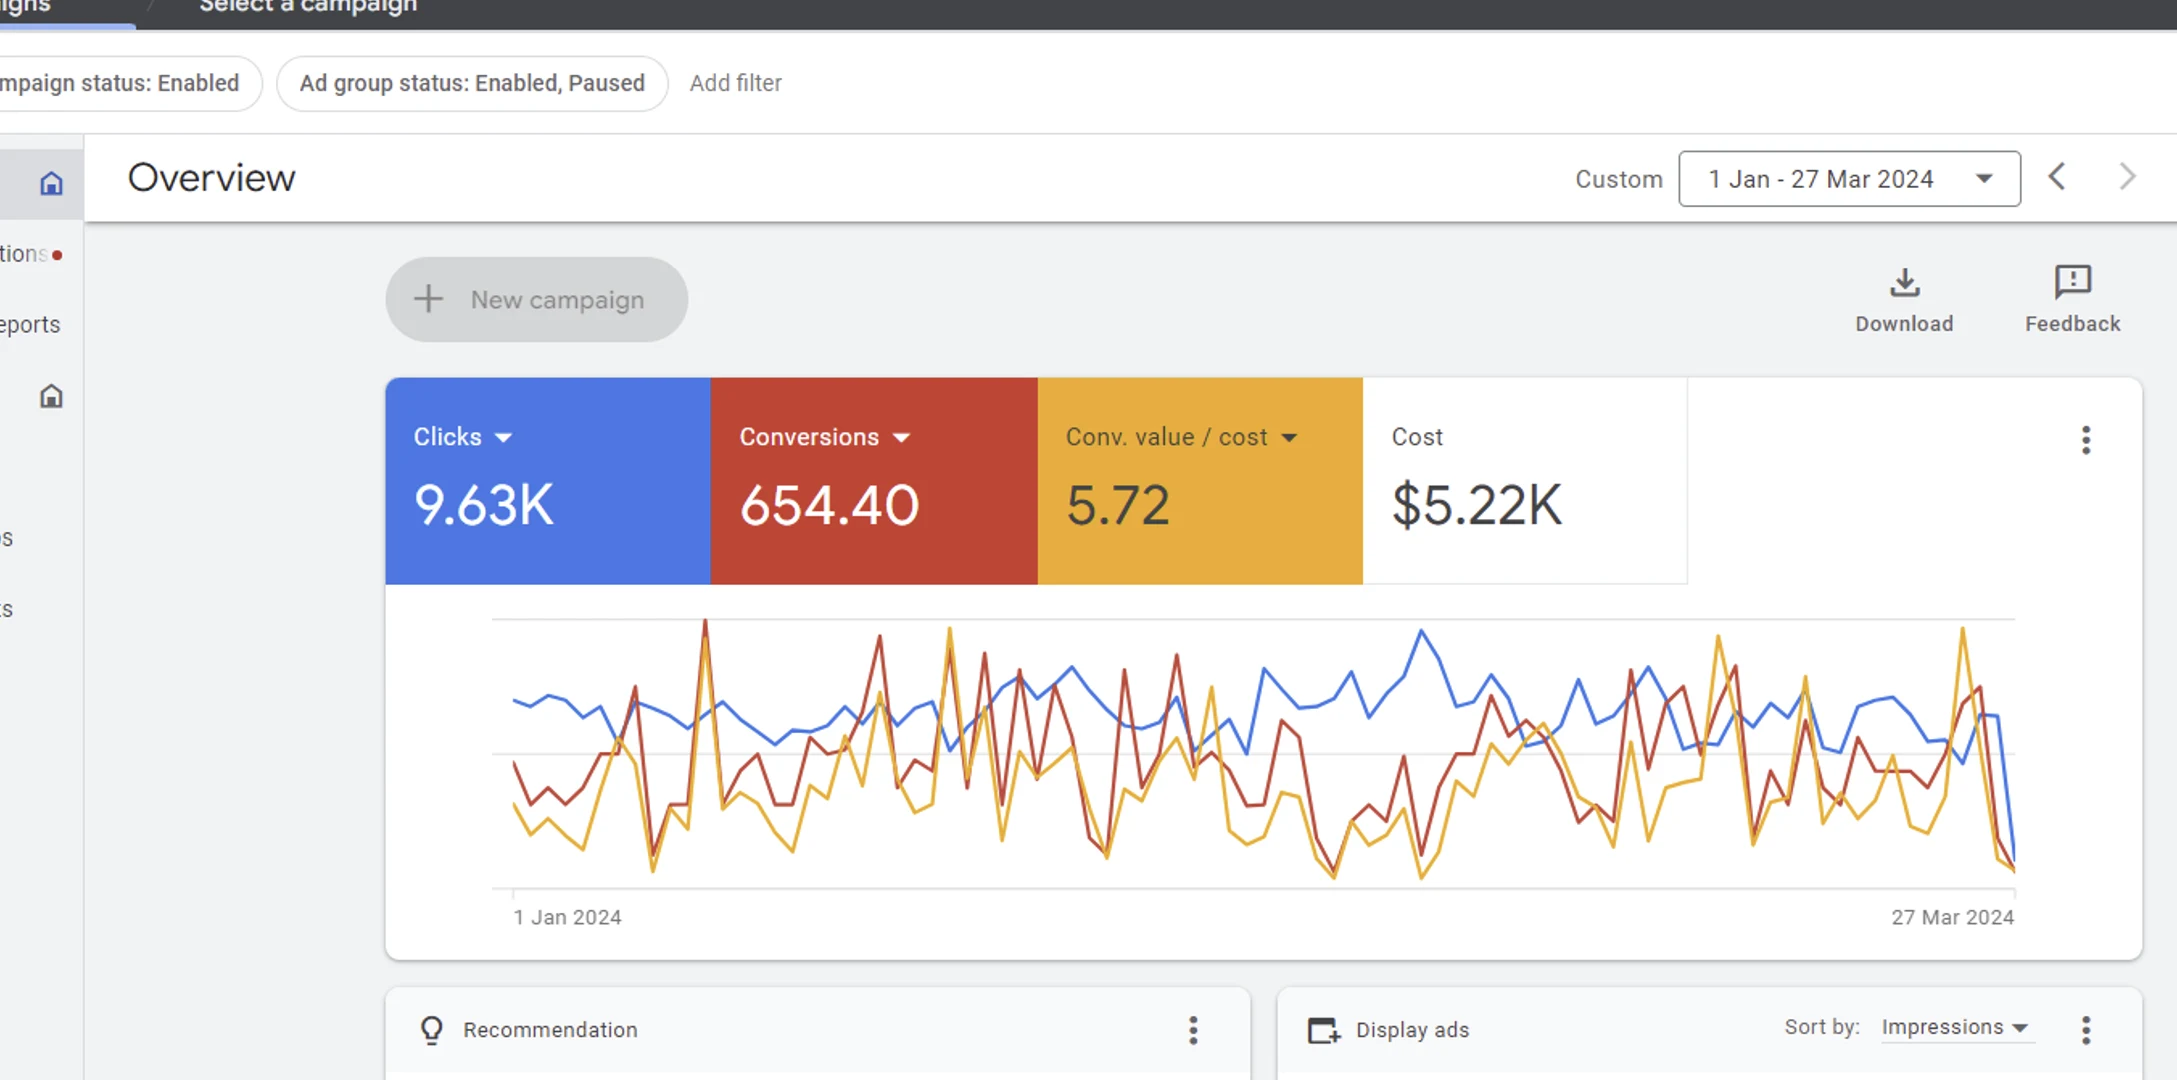Image resolution: width=2177 pixels, height=1080 pixels.
Task: Click the plus icon on New campaign
Action: click(x=429, y=299)
